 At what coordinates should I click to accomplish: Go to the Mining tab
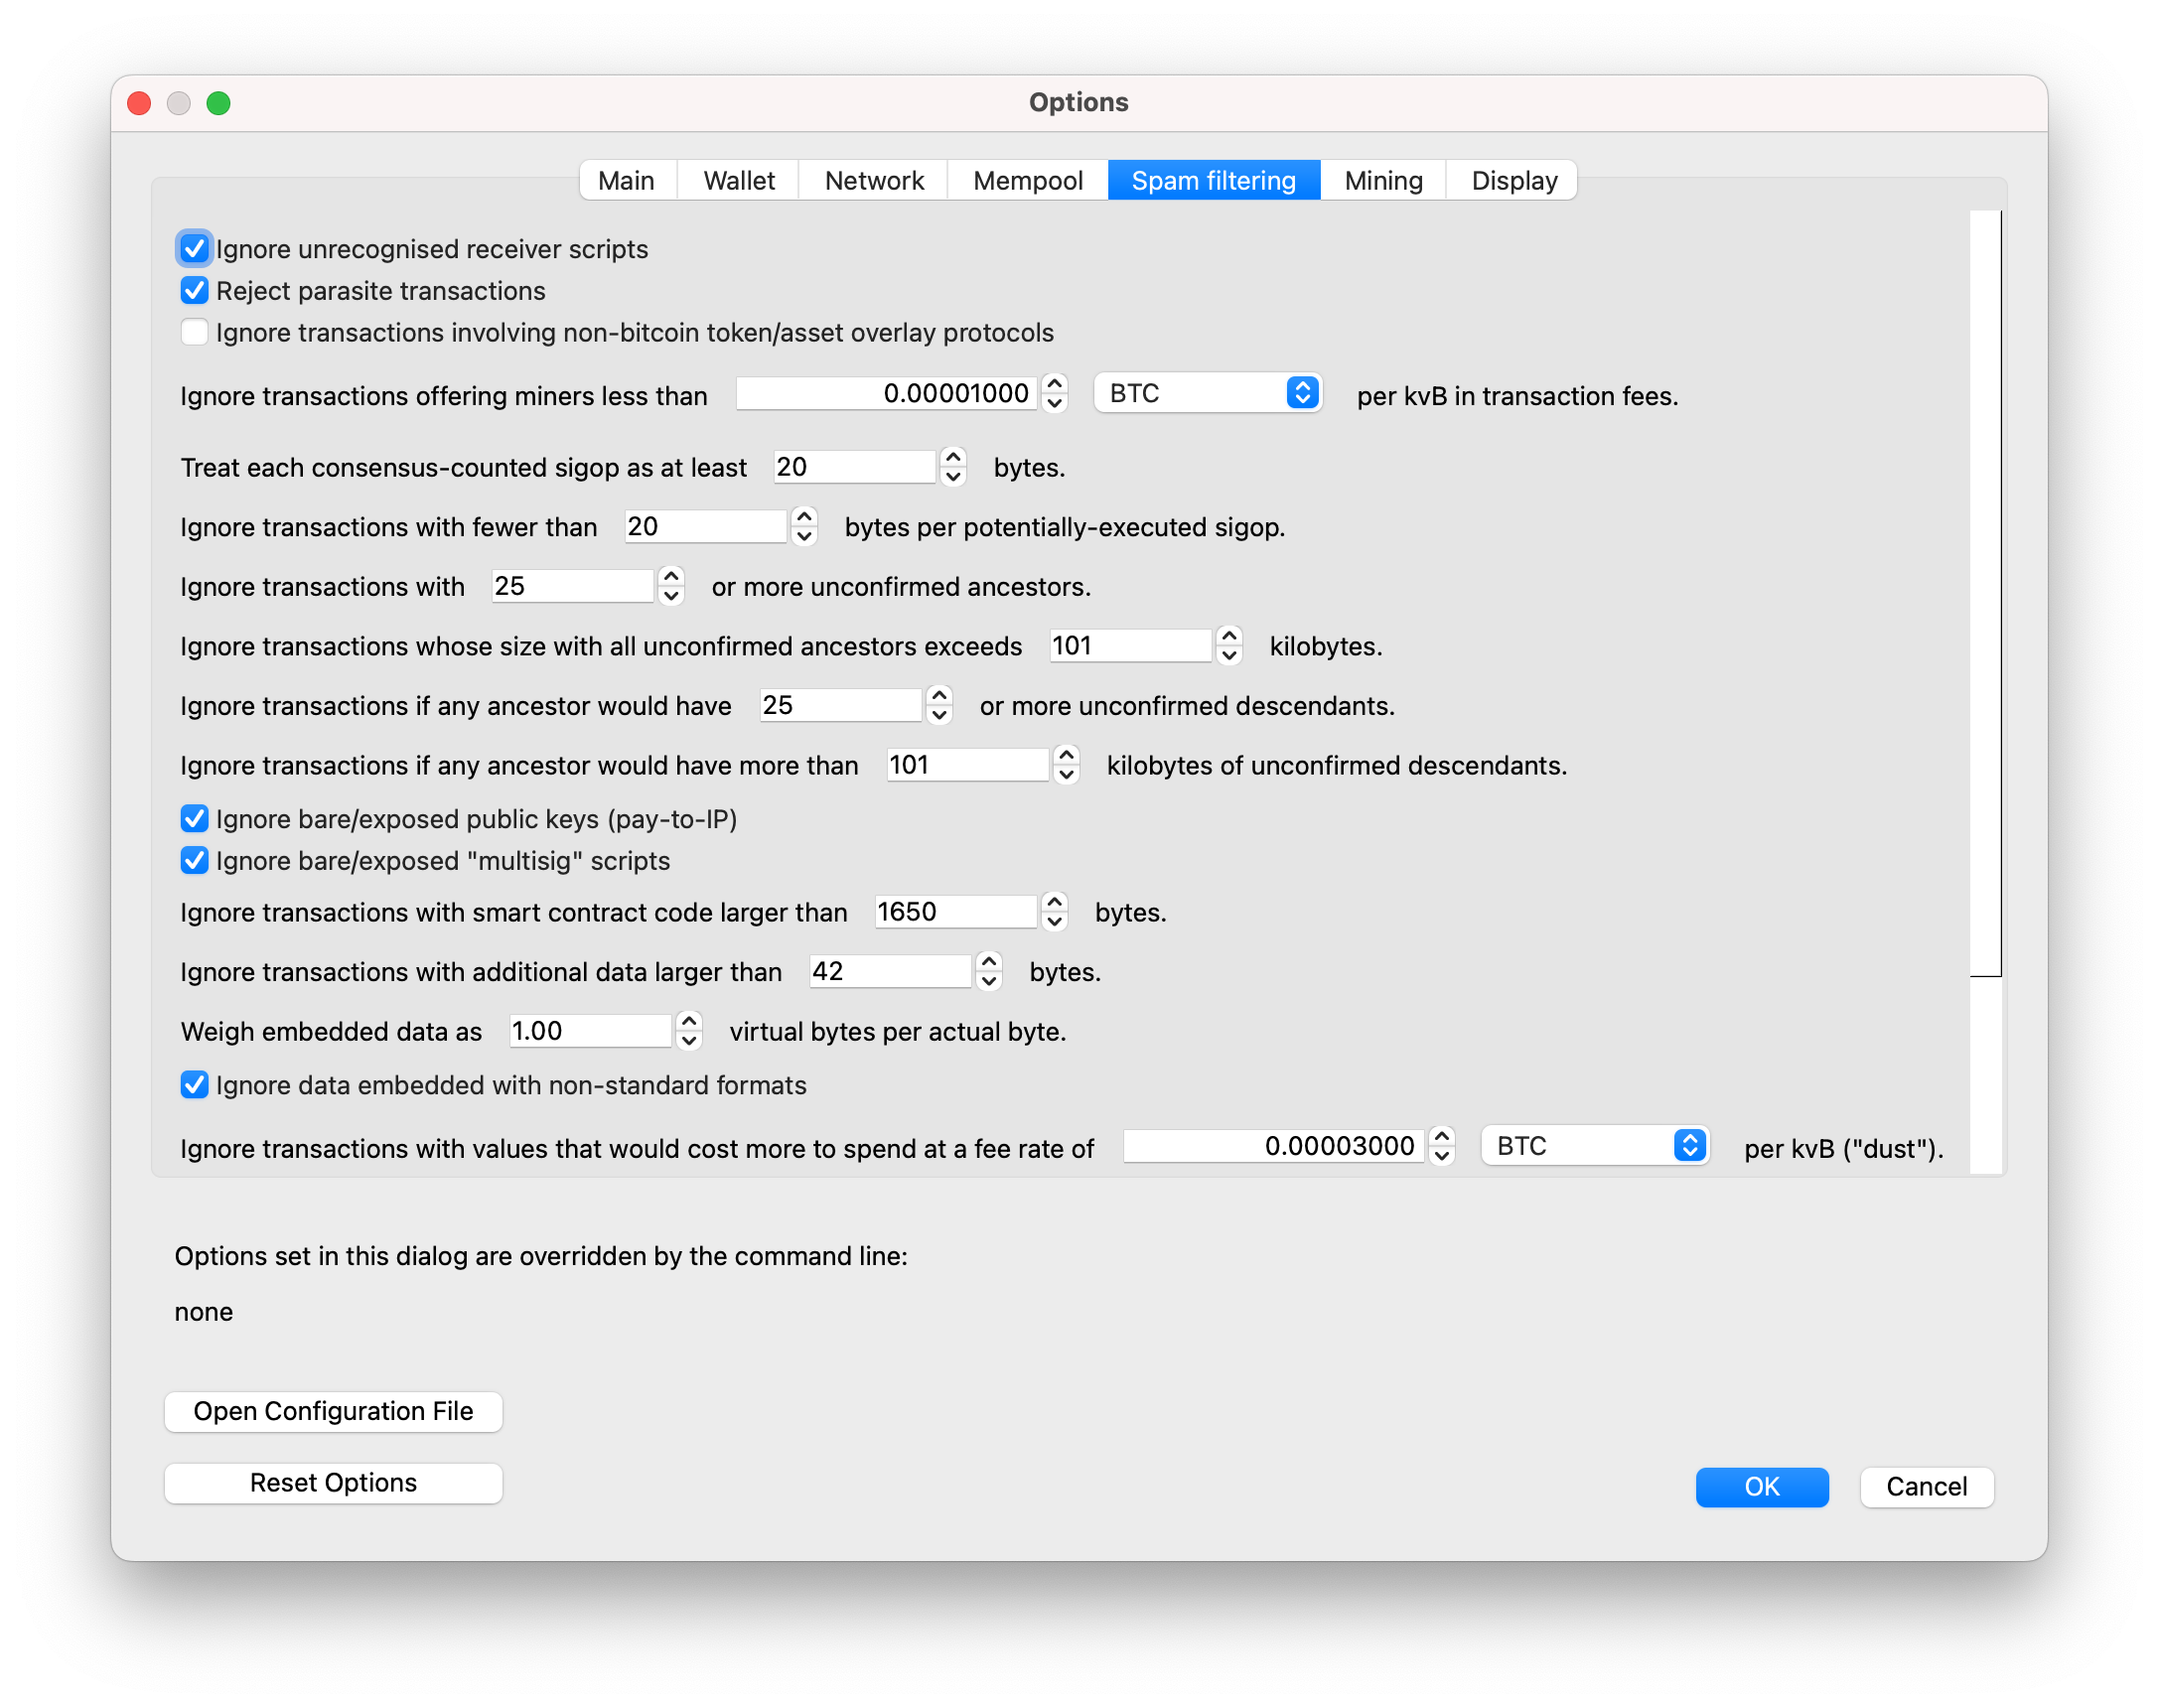click(1383, 180)
